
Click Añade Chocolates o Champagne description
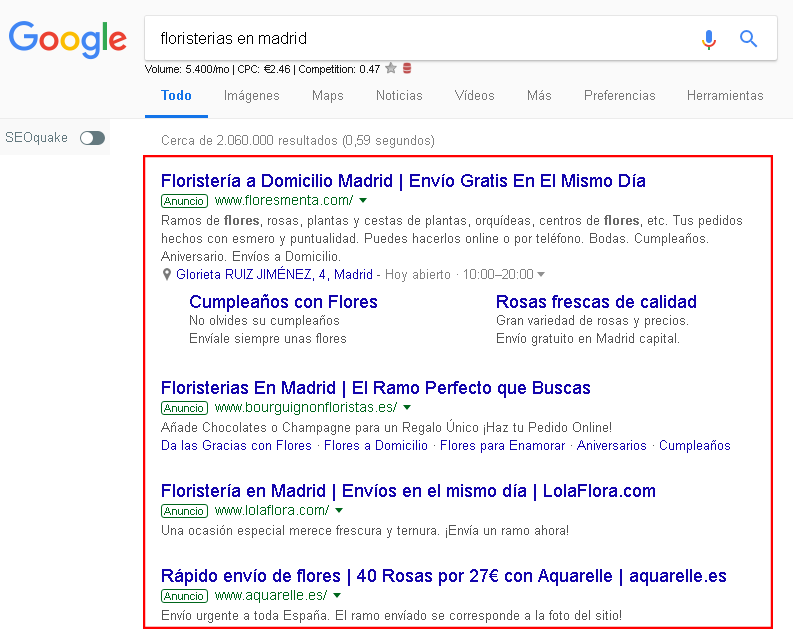[386, 428]
